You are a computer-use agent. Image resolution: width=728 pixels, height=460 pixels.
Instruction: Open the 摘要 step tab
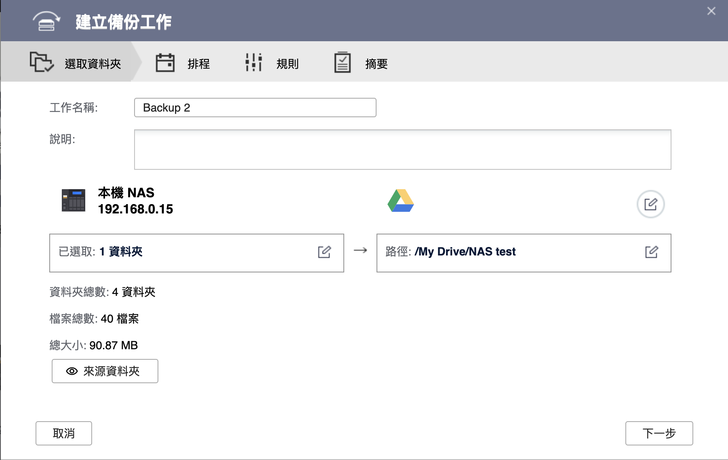tap(376, 64)
